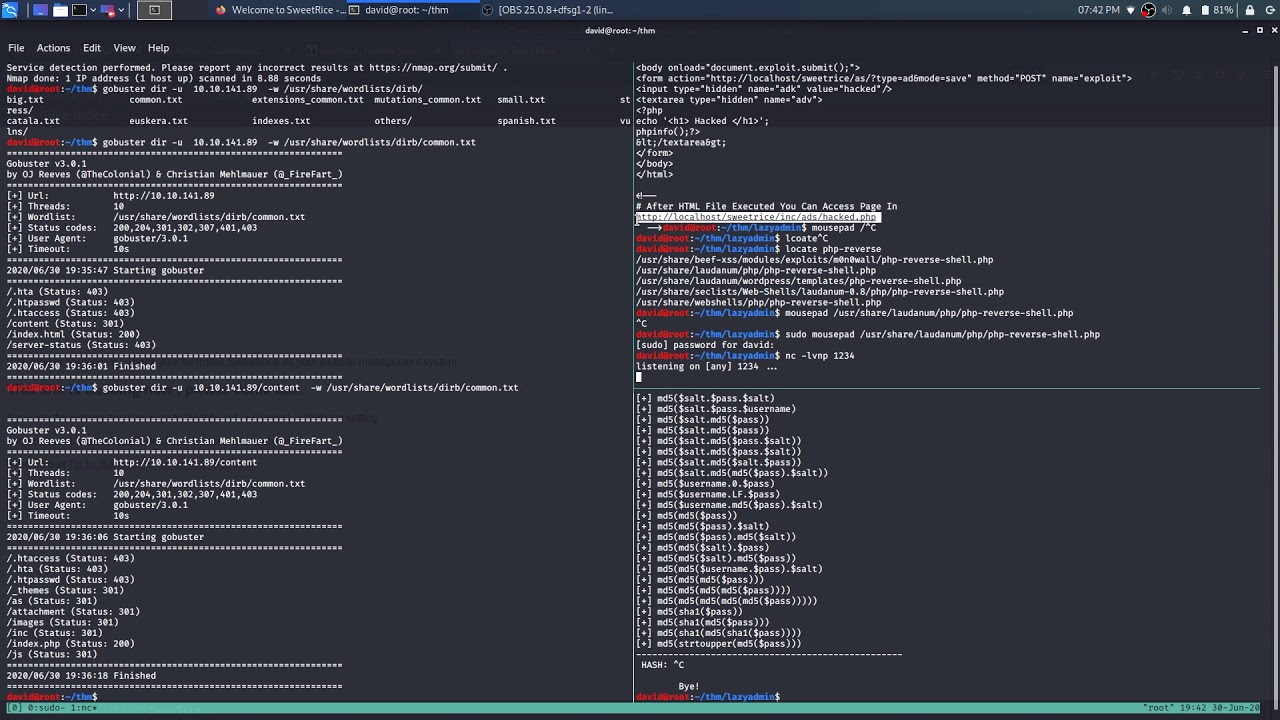Viewport: 1280px width, 720px height.
Task: Minimize the terminal window
Action: click(x=1246, y=31)
